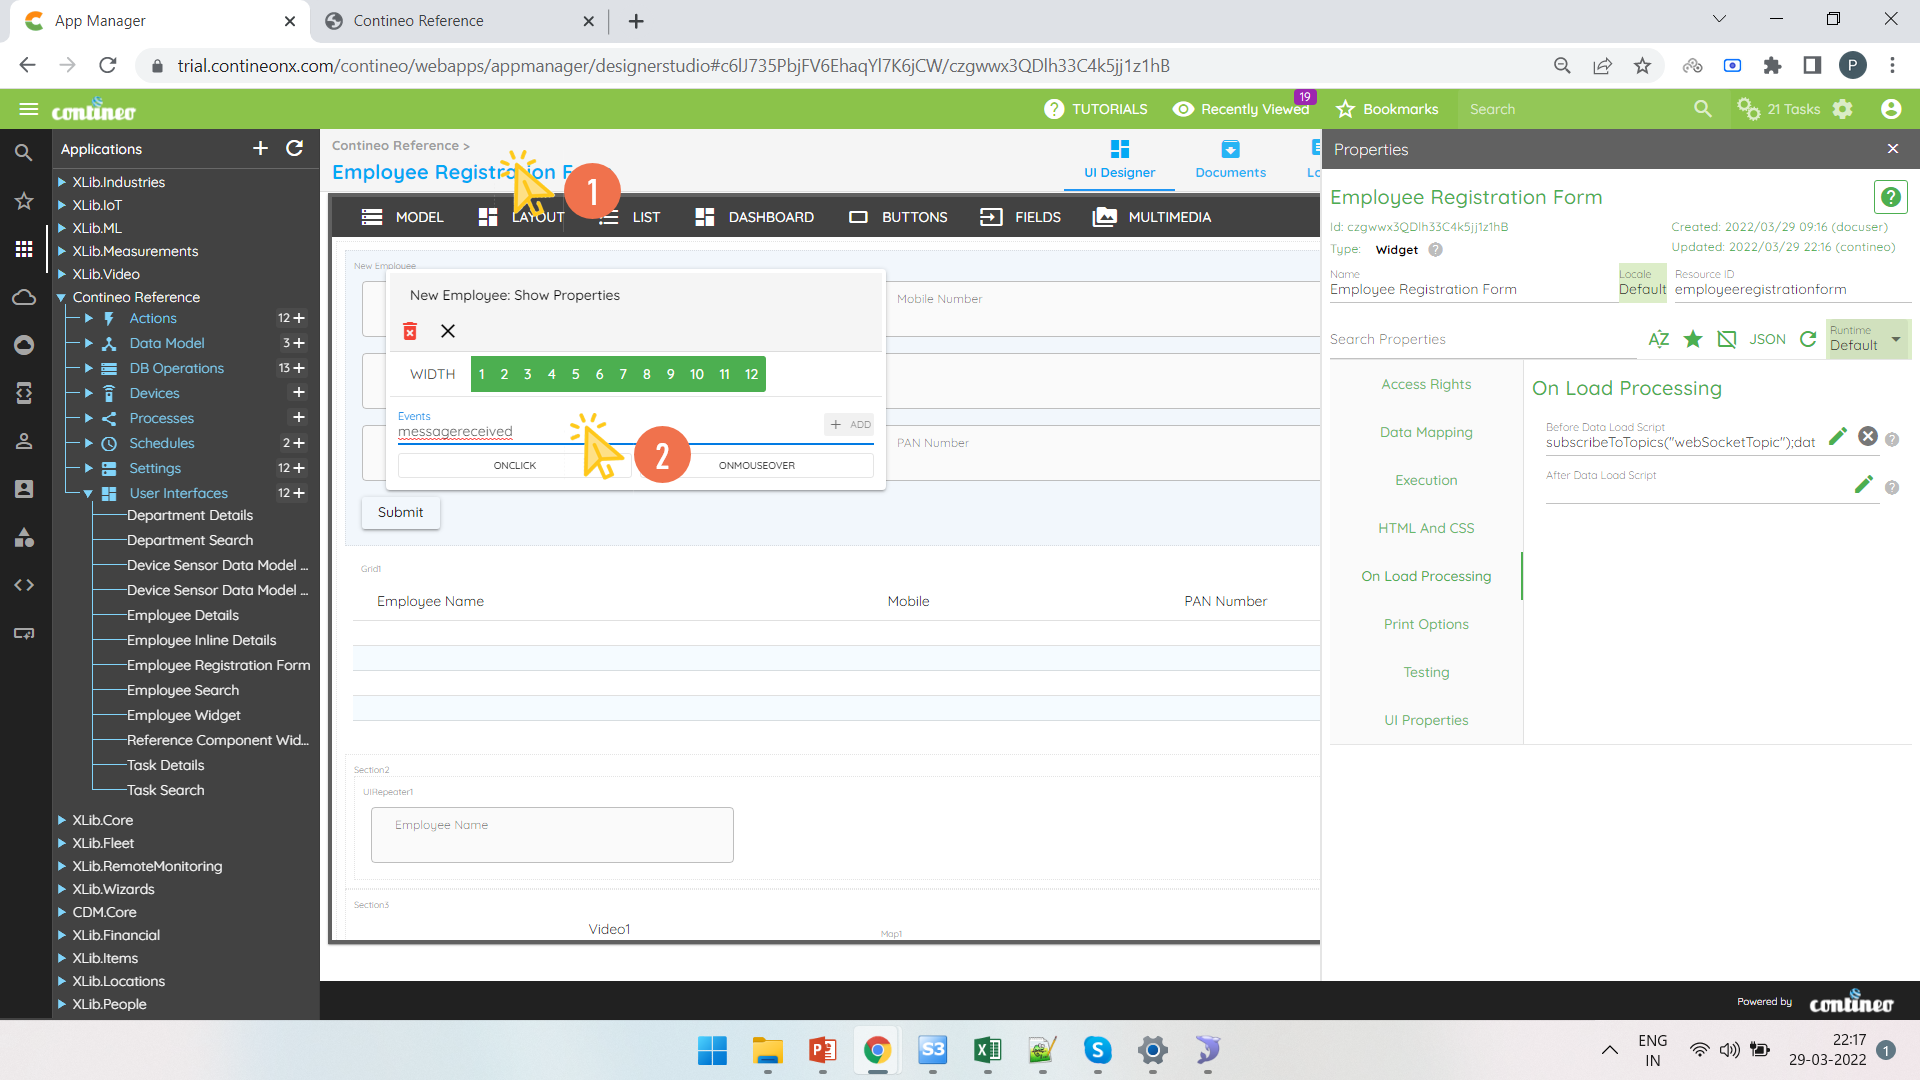
Task: Collapse the Contineo Reference section
Action: click(62, 297)
